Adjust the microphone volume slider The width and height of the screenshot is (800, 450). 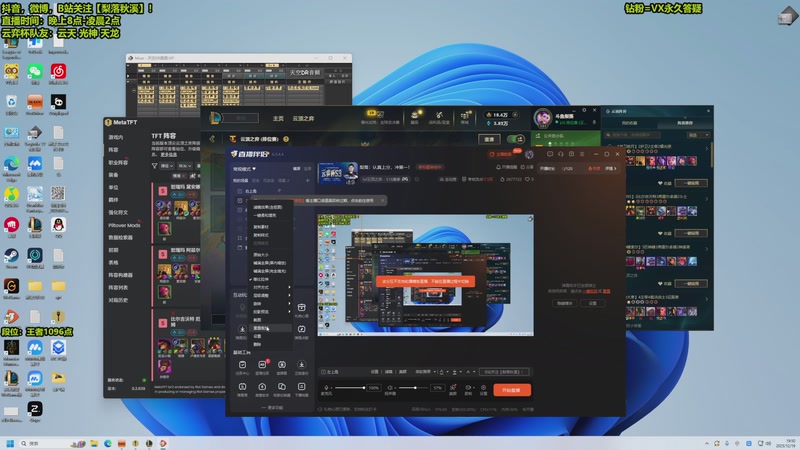(349, 388)
